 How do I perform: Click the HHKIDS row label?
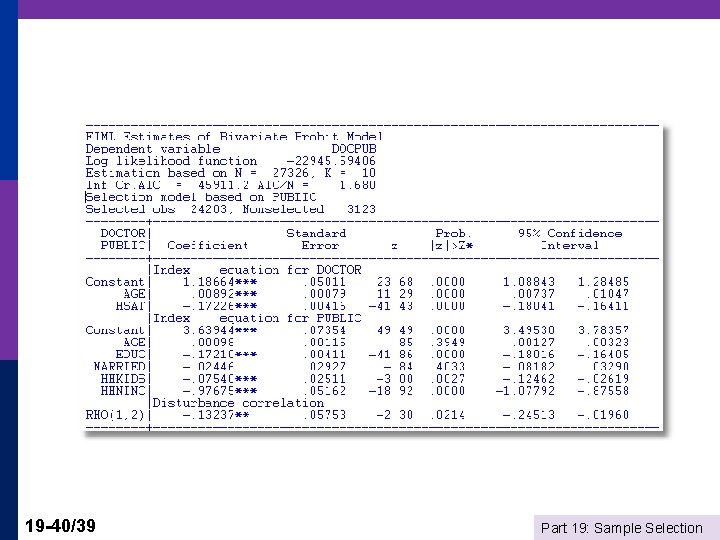(x=123, y=379)
